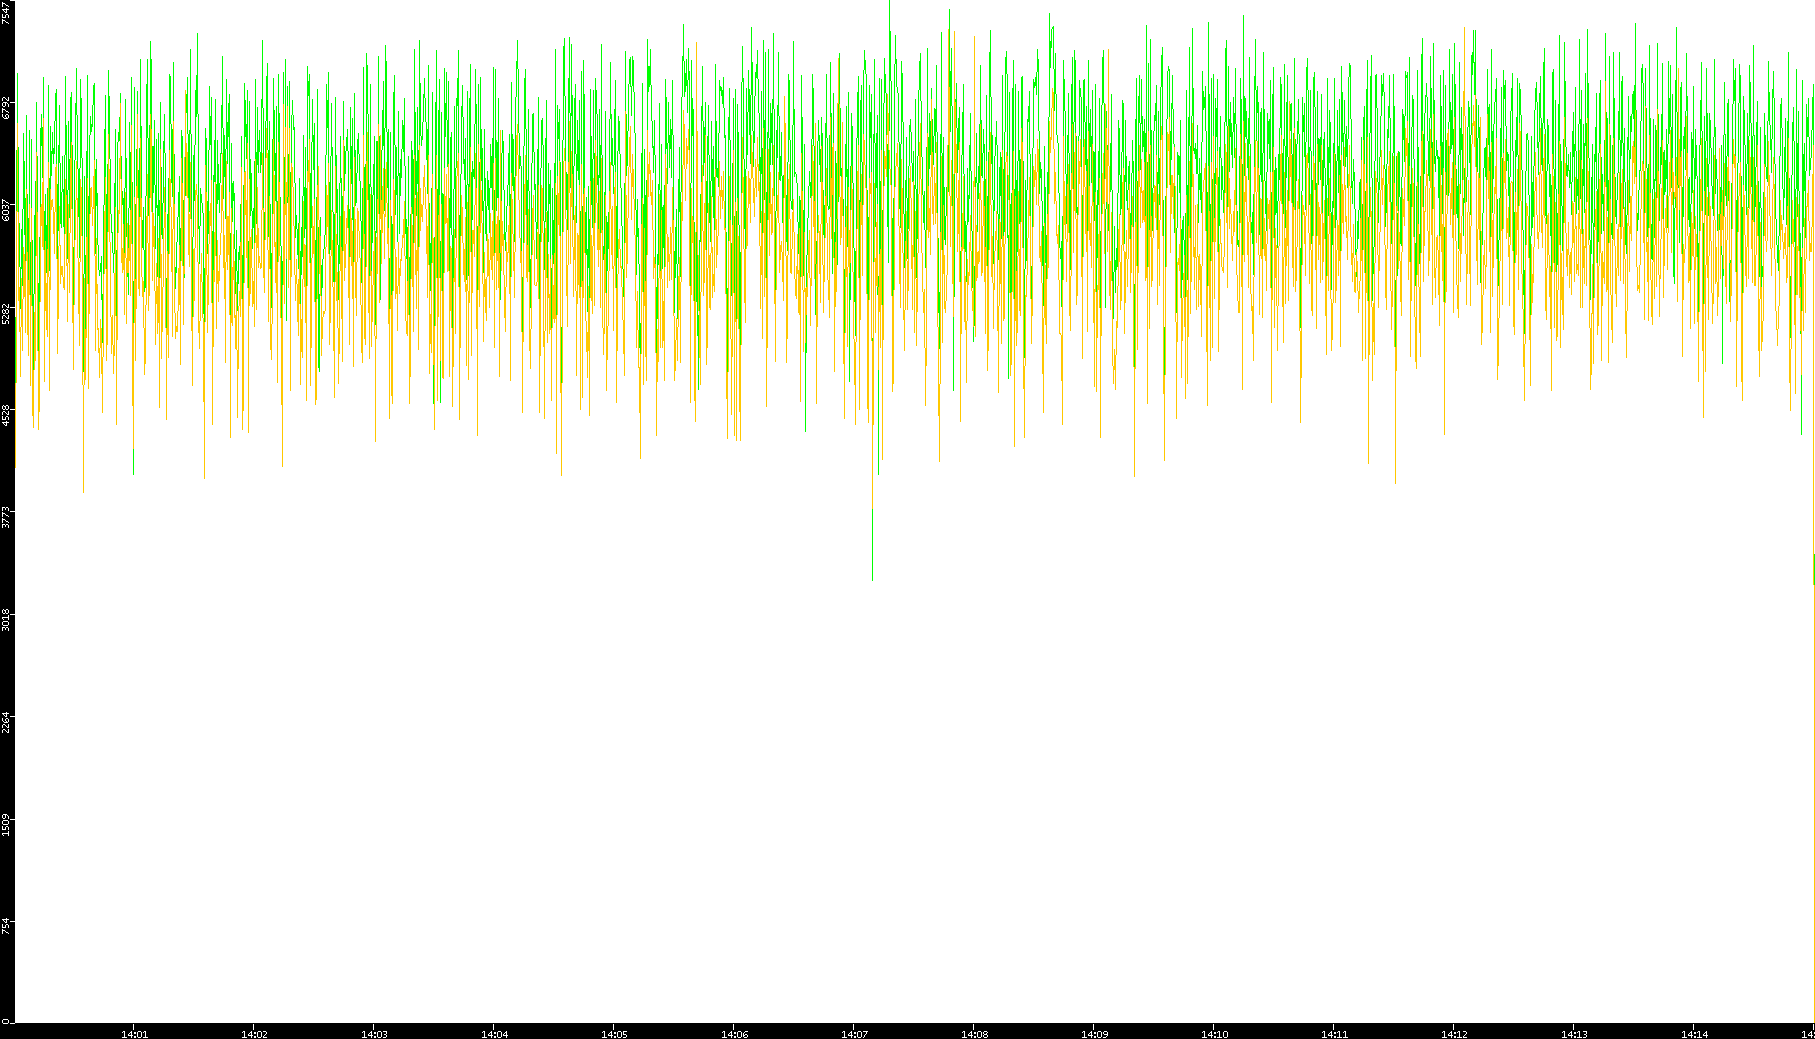Click the 754 value axis label
Screen dimensions: 1815x1039
tap(7, 926)
